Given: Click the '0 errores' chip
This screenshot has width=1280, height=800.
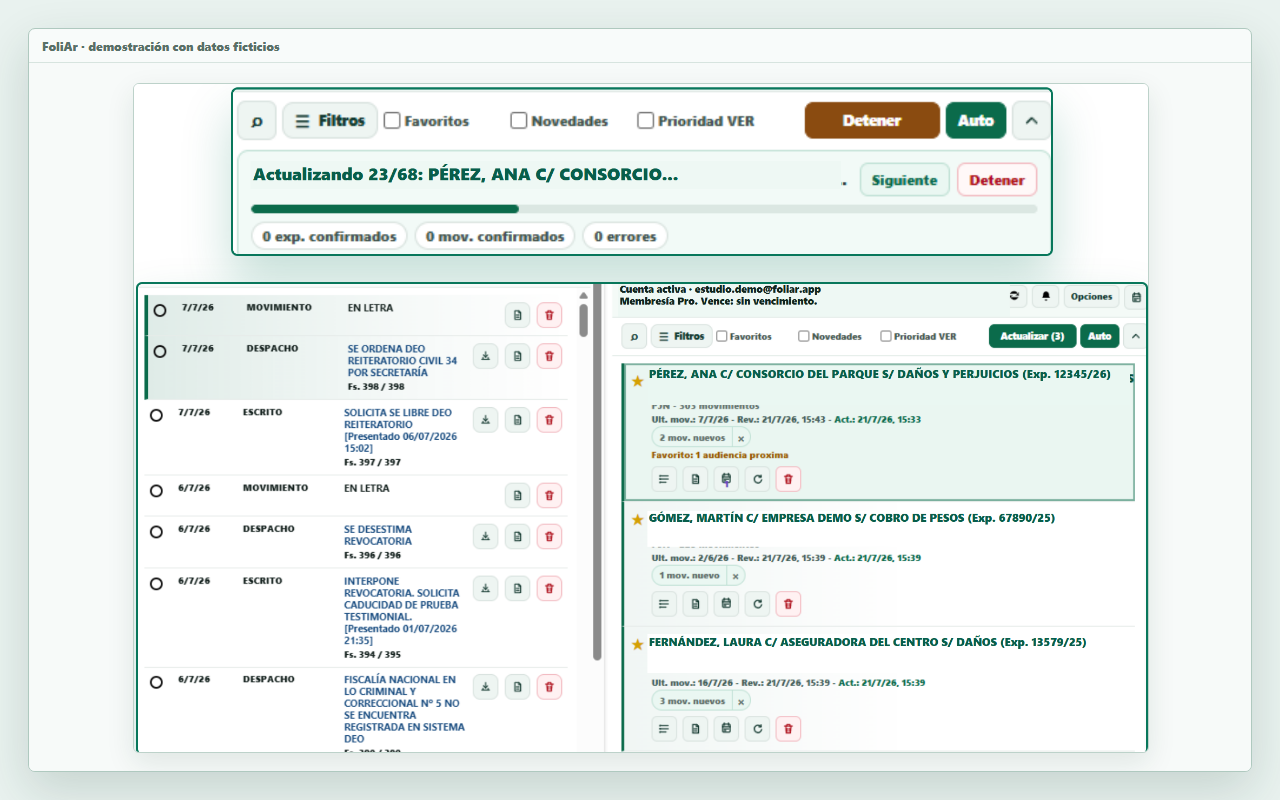Looking at the screenshot, I should (625, 237).
